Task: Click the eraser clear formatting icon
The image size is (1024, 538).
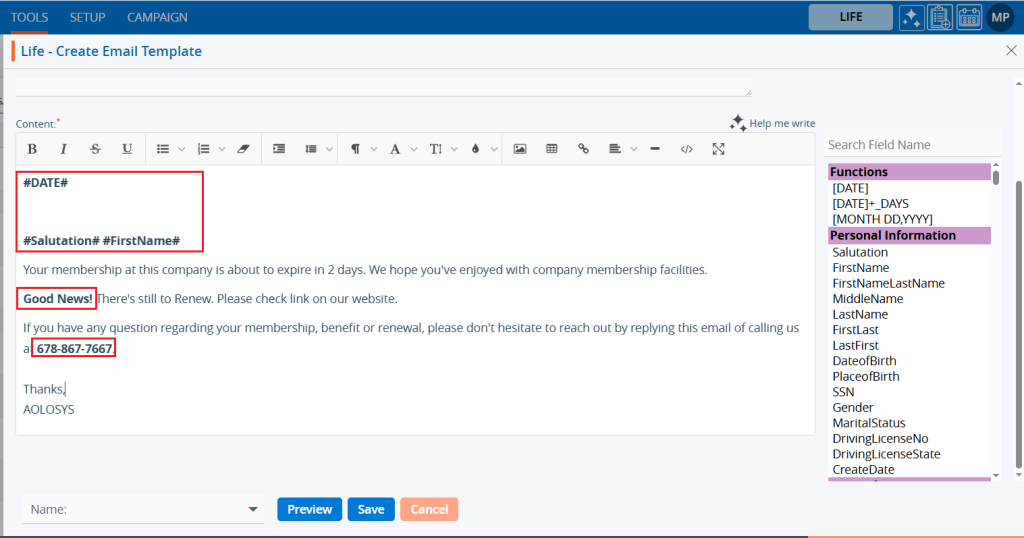Action: pyautogui.click(x=241, y=149)
